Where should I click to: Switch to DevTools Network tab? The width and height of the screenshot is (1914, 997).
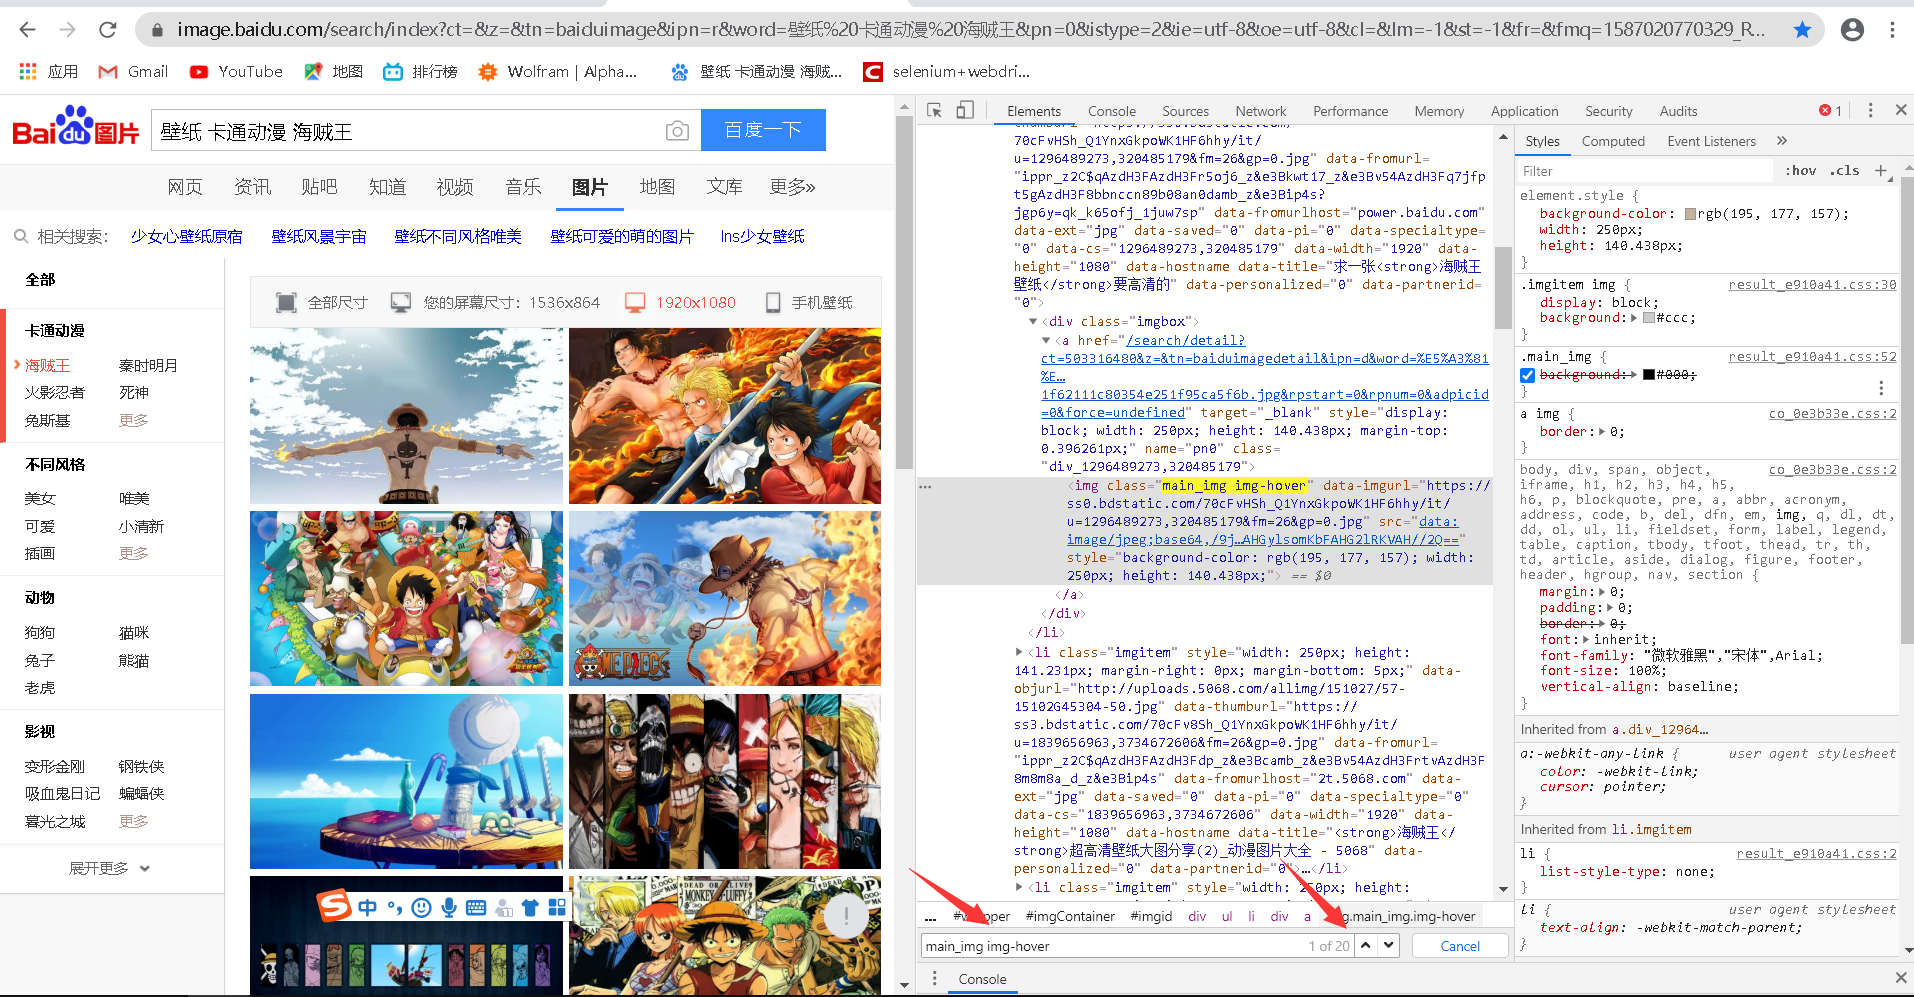tap(1260, 111)
